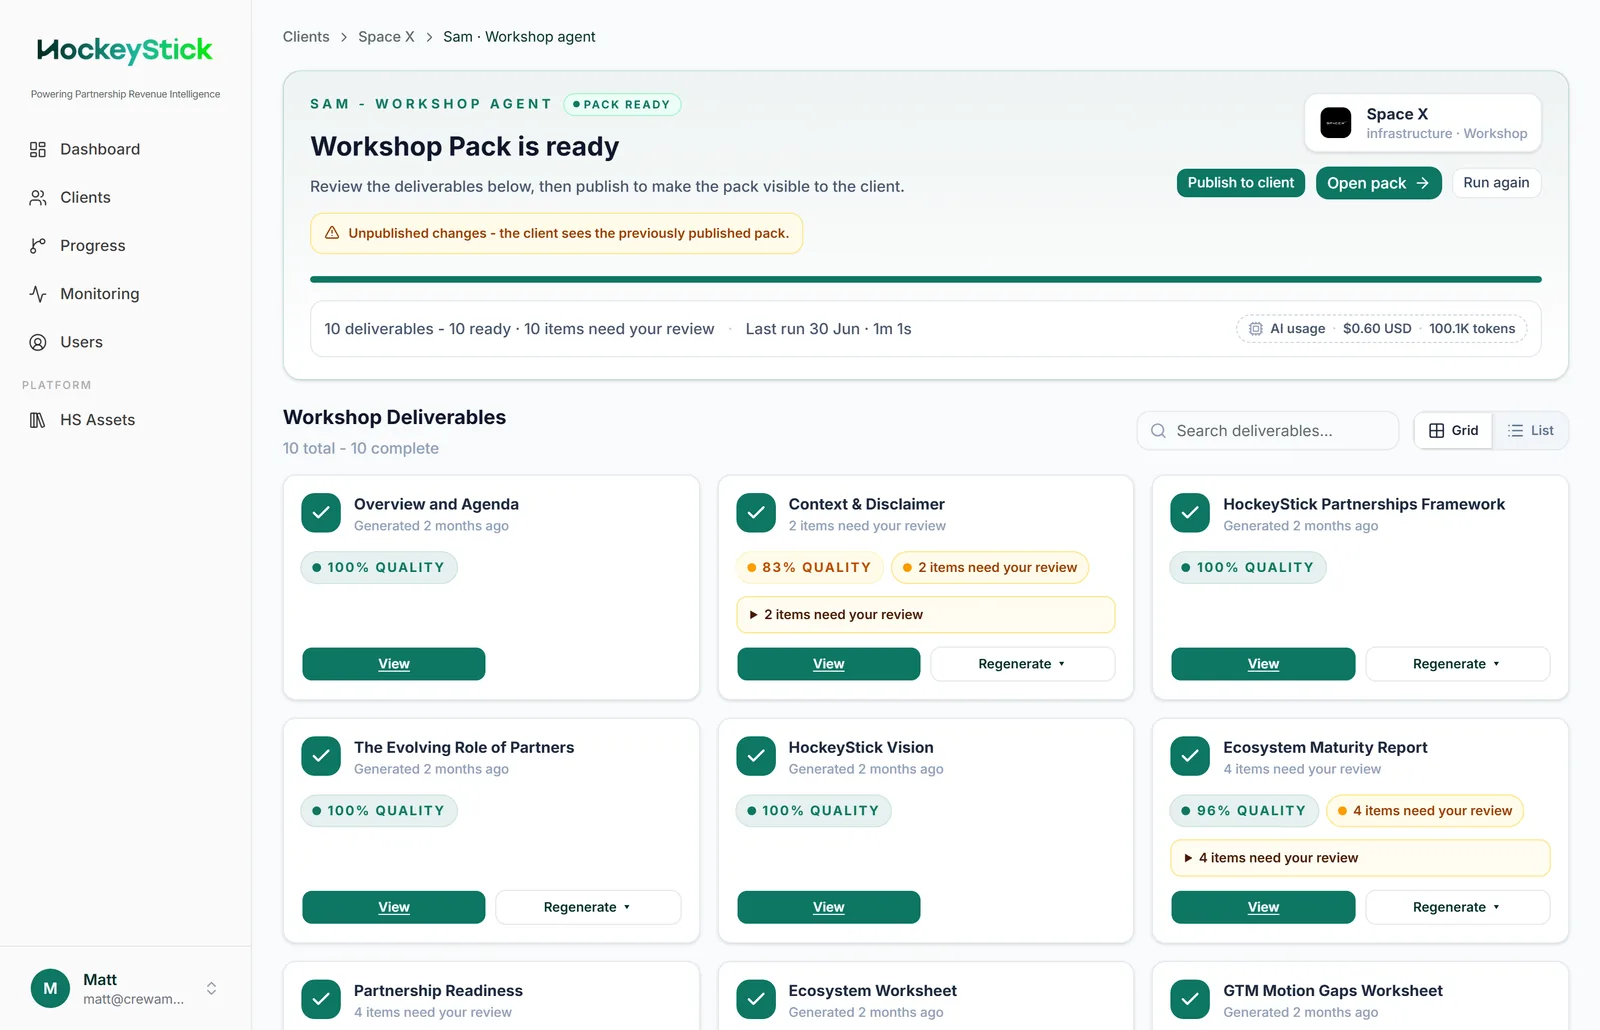View the Ecosystem Maturity Report deliverable
The width and height of the screenshot is (1600, 1030).
coord(1263,907)
